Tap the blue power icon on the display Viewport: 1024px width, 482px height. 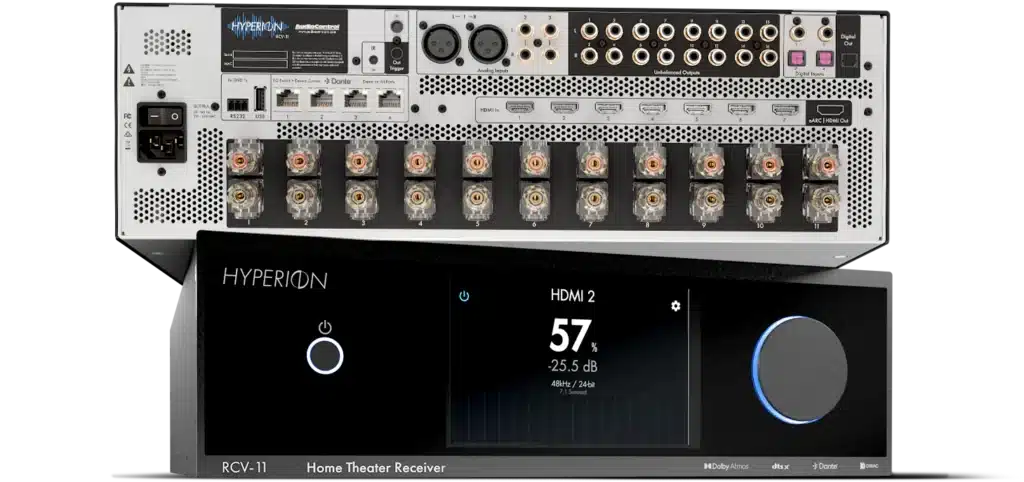coord(464,297)
